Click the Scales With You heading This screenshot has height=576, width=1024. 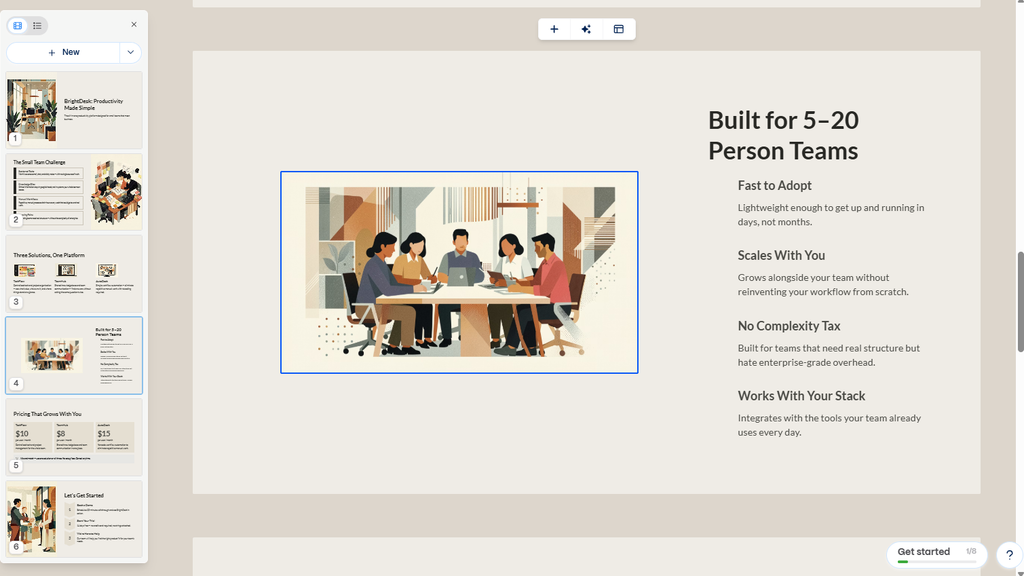(781, 255)
